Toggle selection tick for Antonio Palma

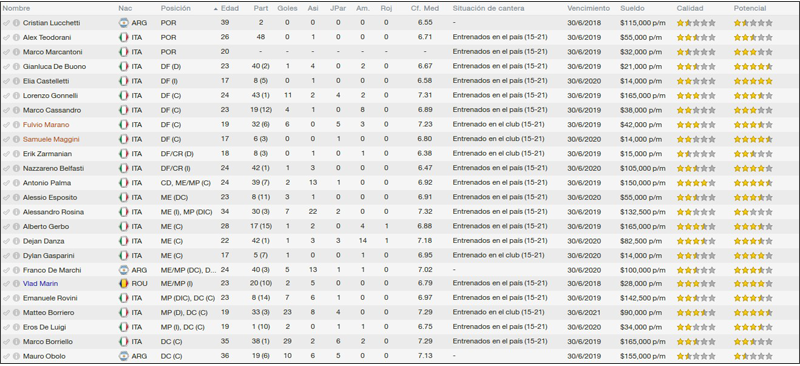tap(6, 183)
